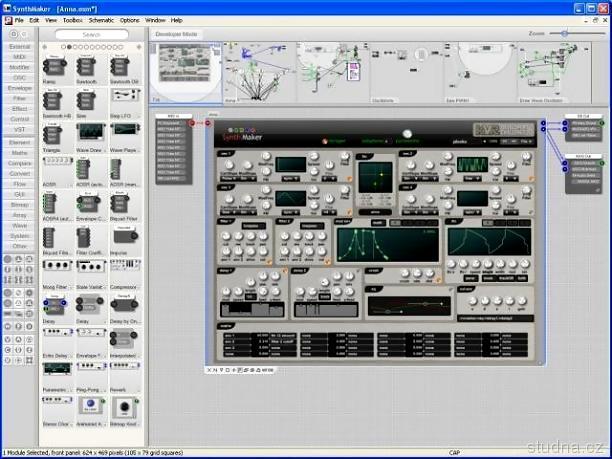Click the VST category button
Viewport: 612px width, 459px height.
tap(19, 130)
